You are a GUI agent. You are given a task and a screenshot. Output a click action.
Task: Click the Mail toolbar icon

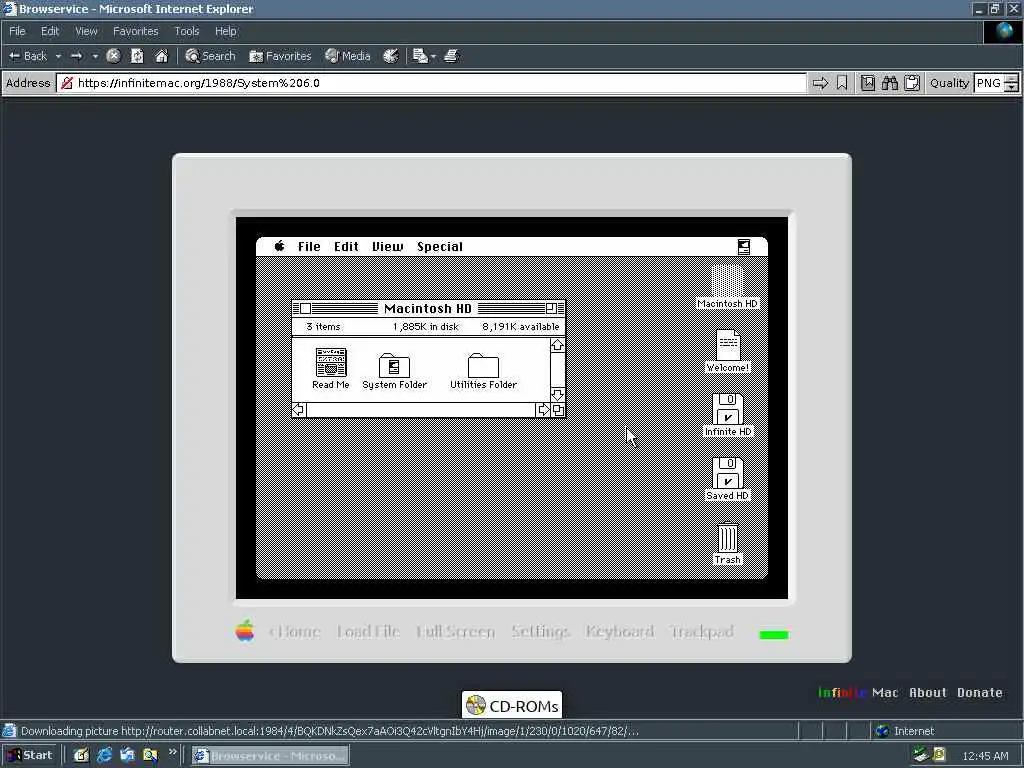[420, 56]
